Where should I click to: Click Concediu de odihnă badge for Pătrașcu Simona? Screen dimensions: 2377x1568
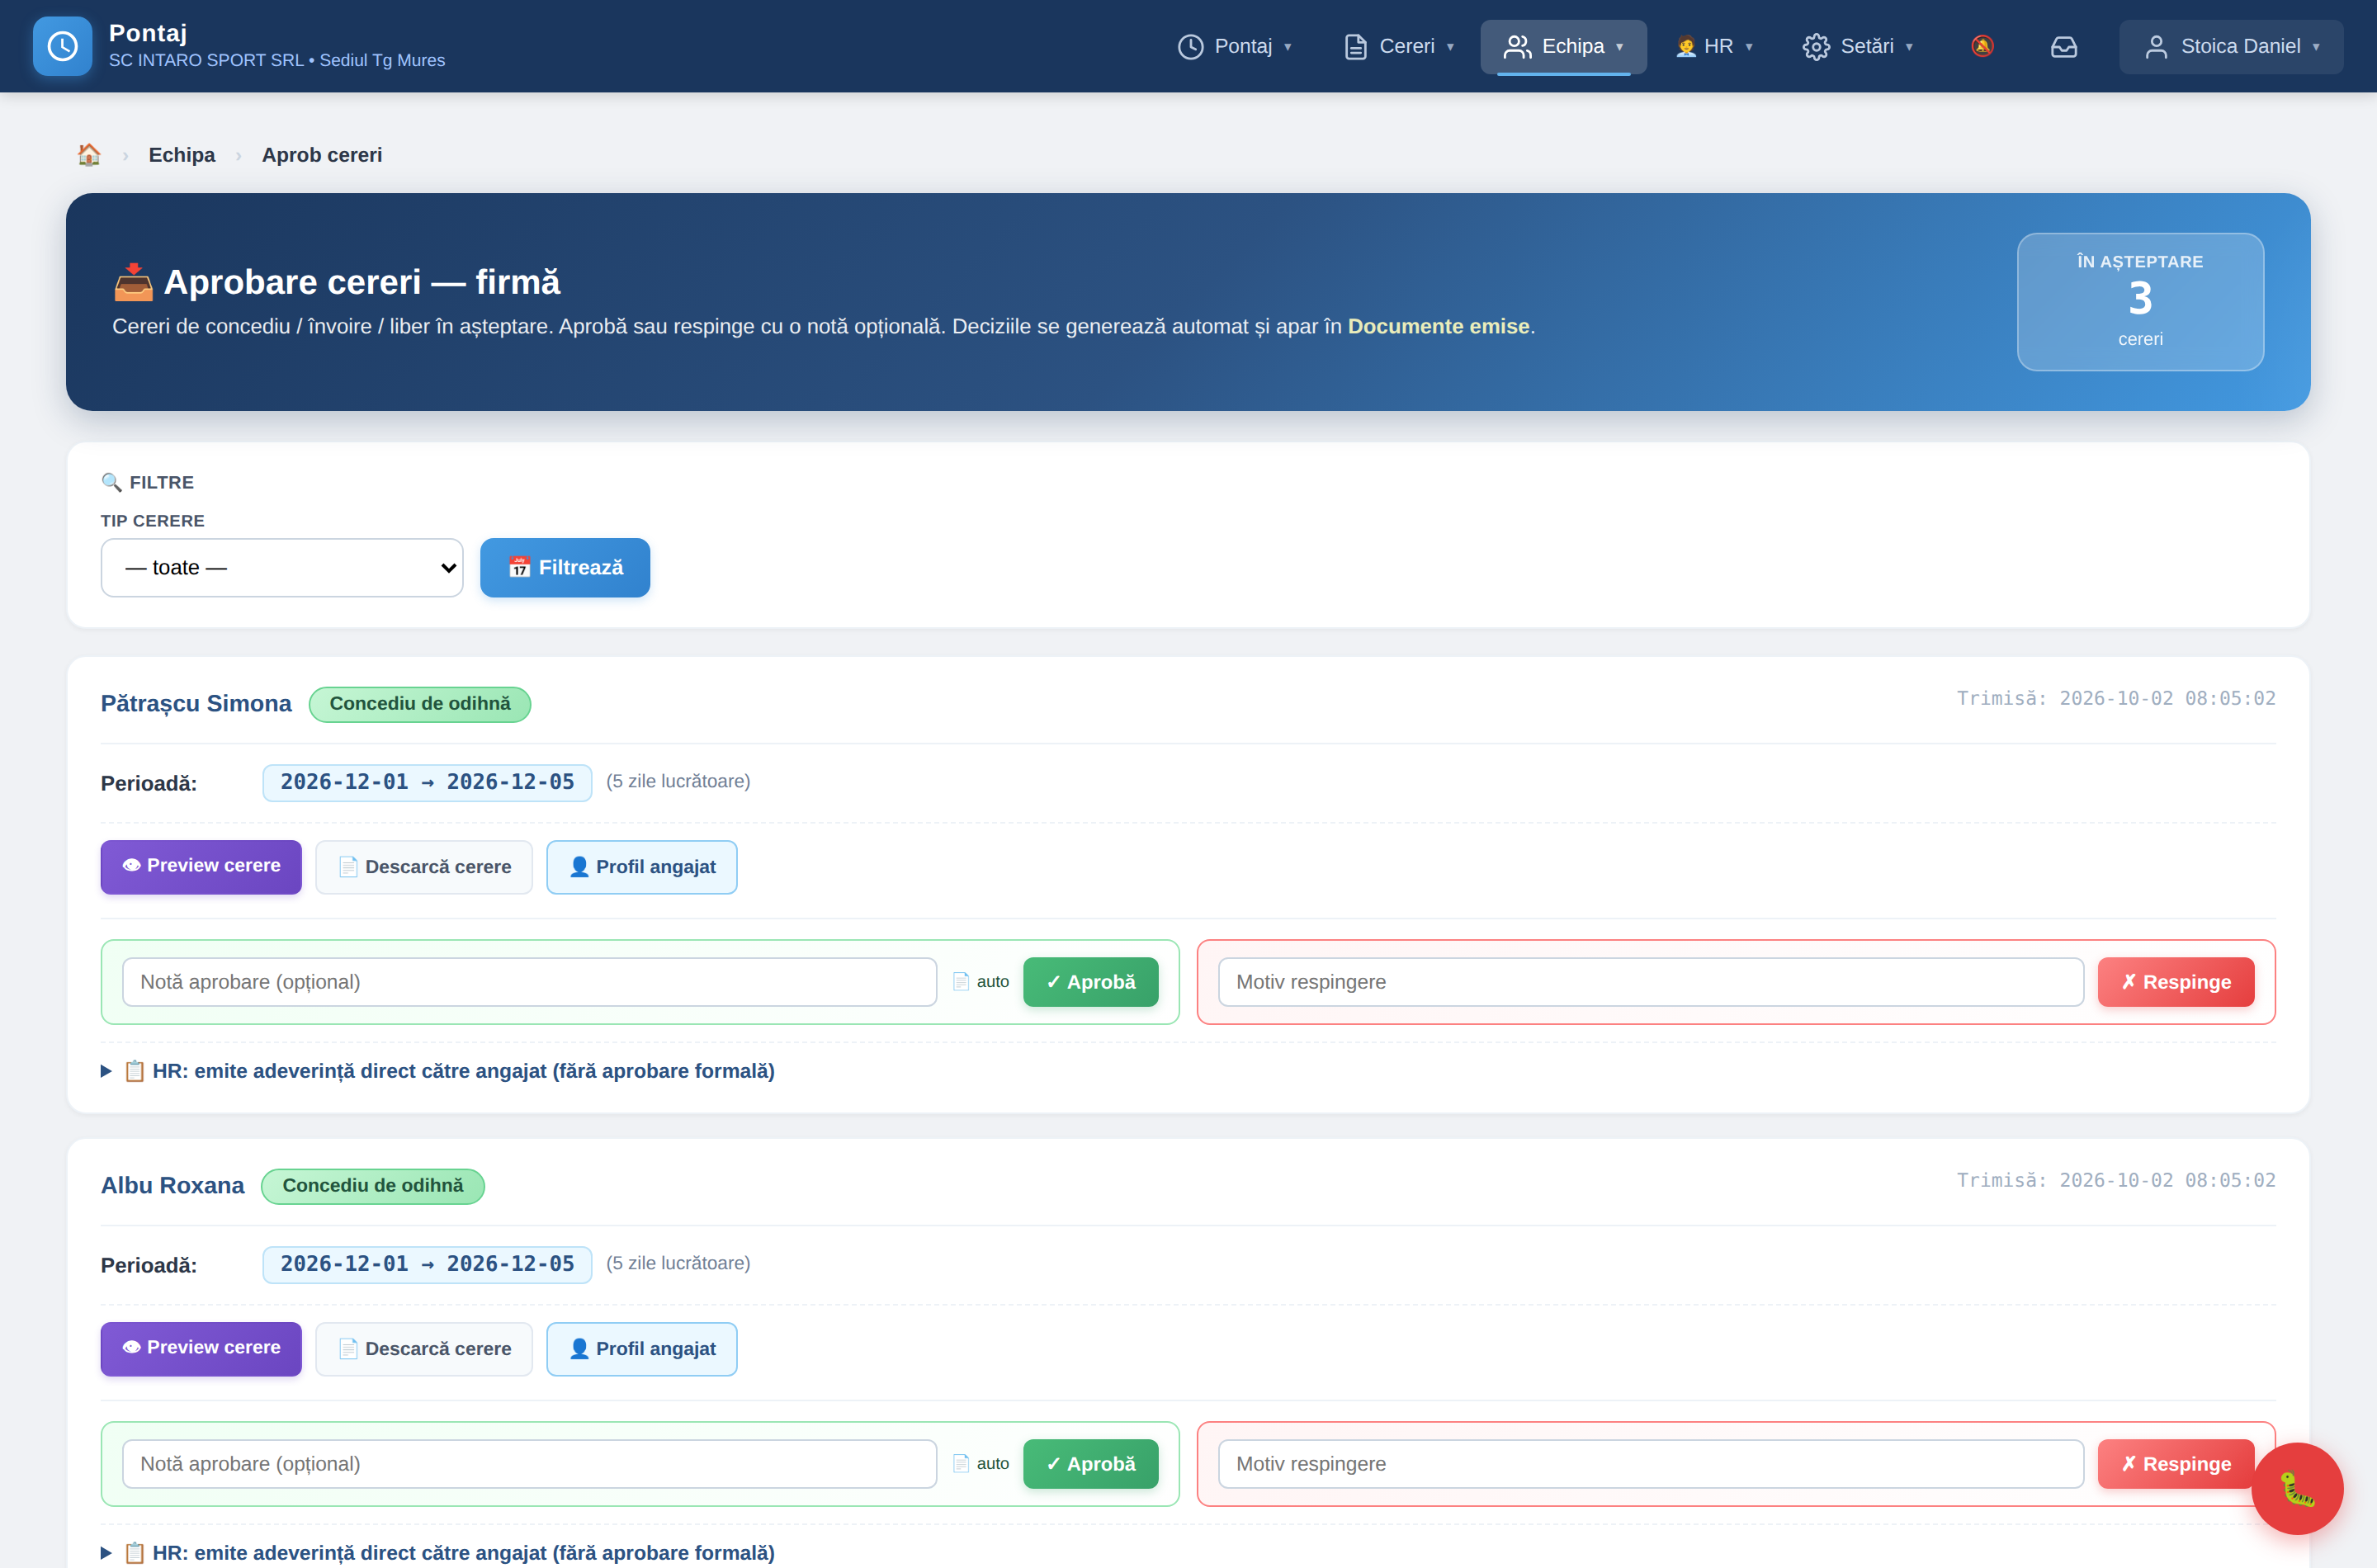click(x=420, y=704)
